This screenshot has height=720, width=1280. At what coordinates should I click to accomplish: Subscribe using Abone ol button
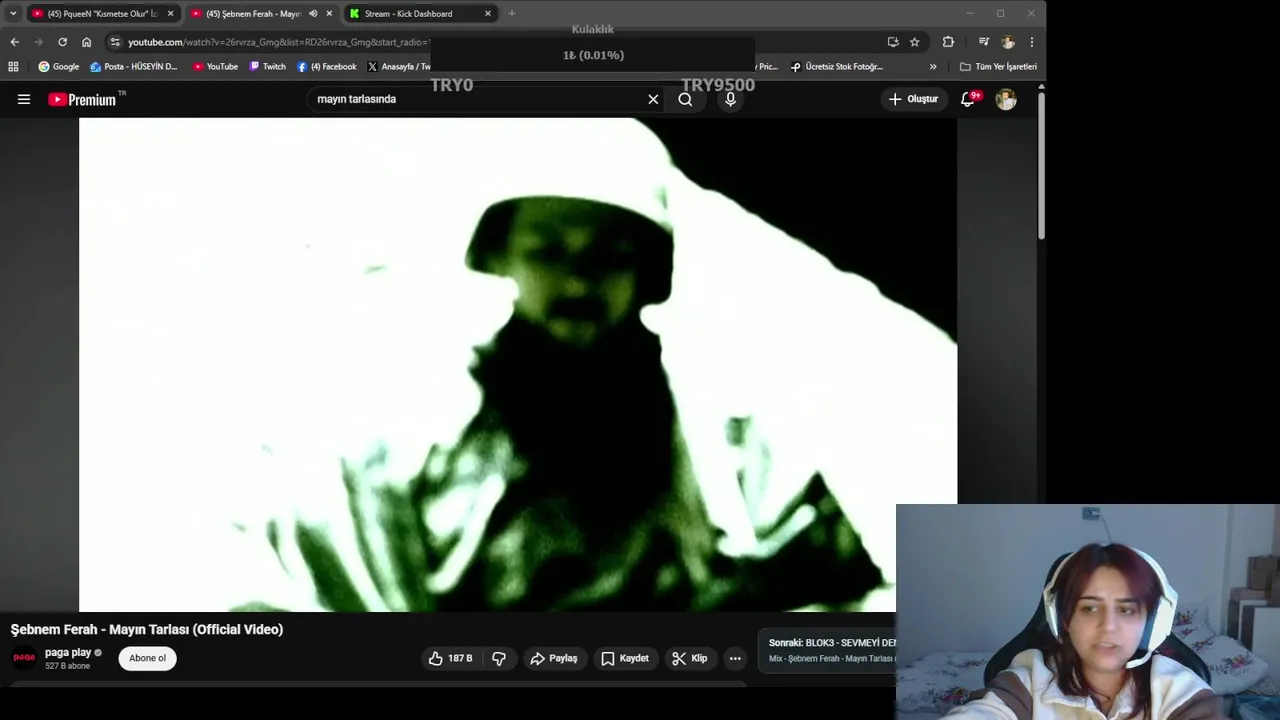[x=147, y=658]
